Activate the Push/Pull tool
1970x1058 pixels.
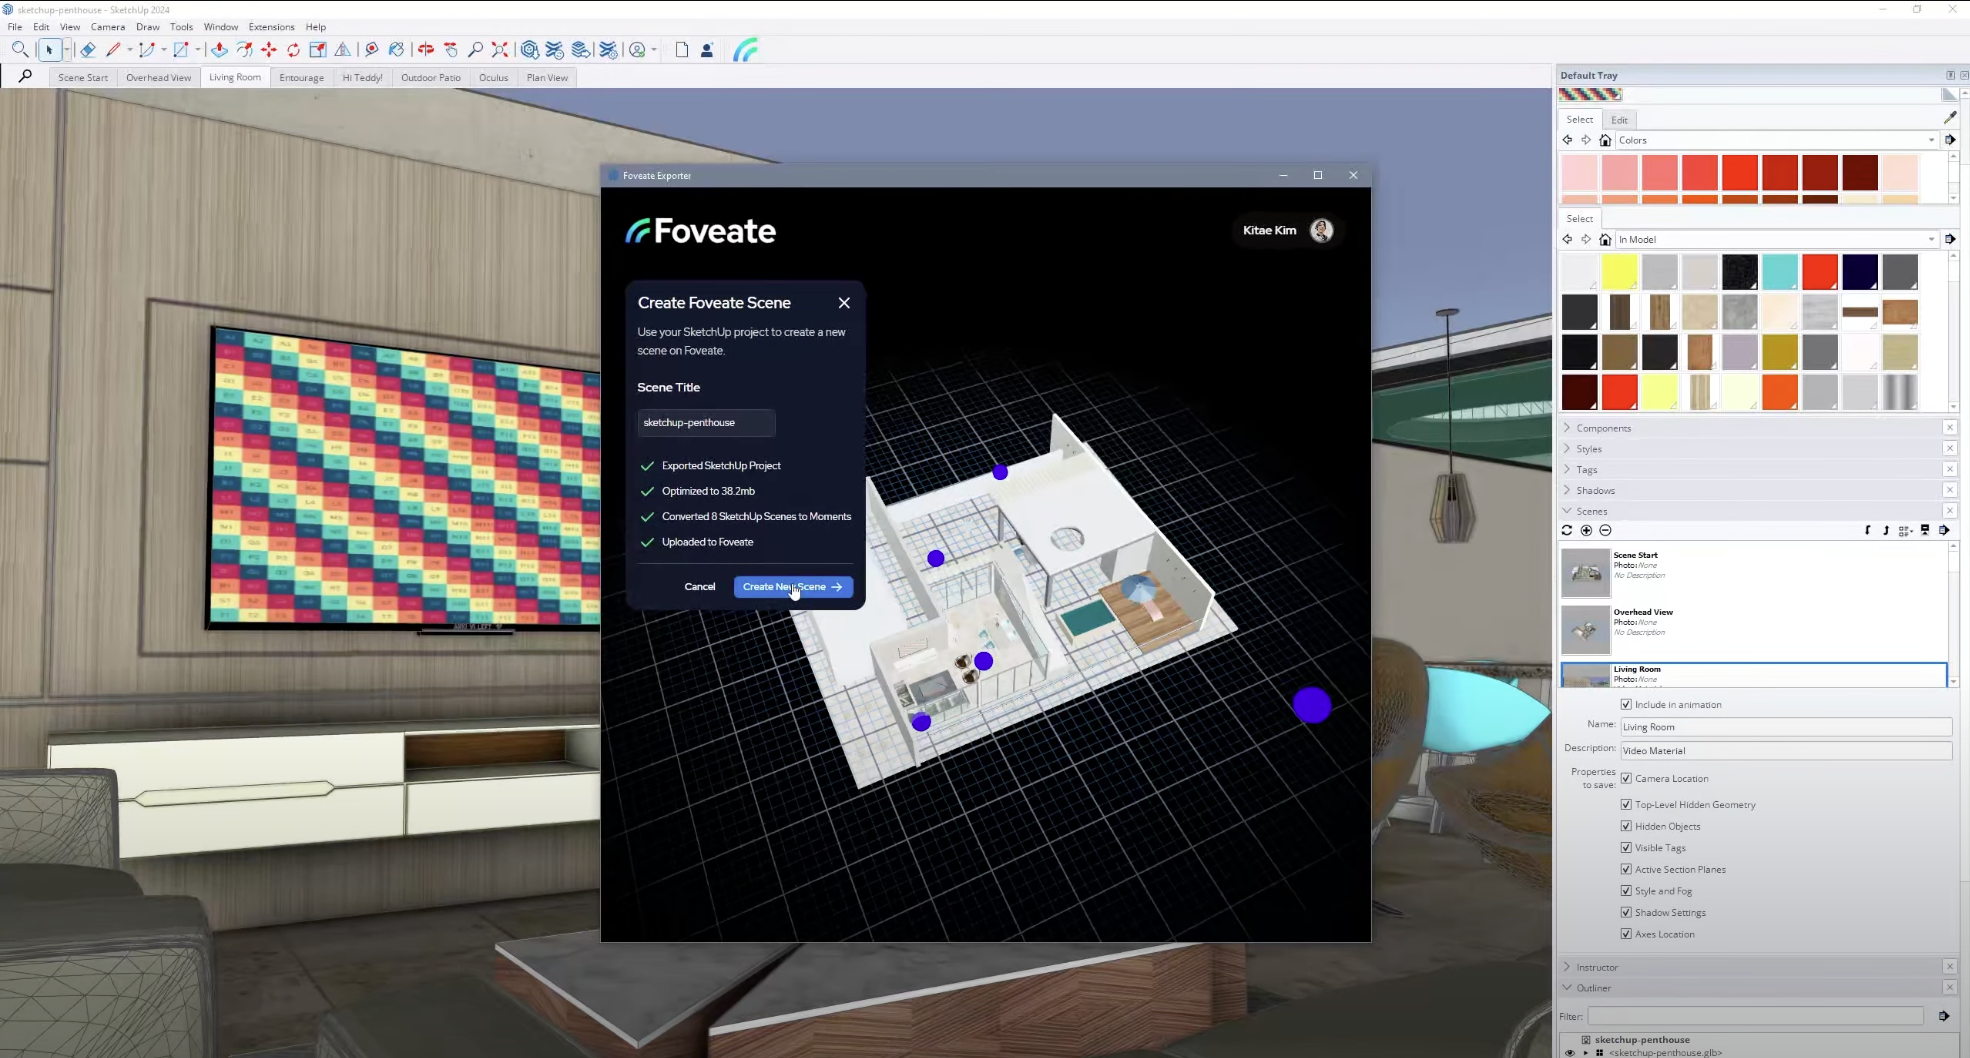220,50
